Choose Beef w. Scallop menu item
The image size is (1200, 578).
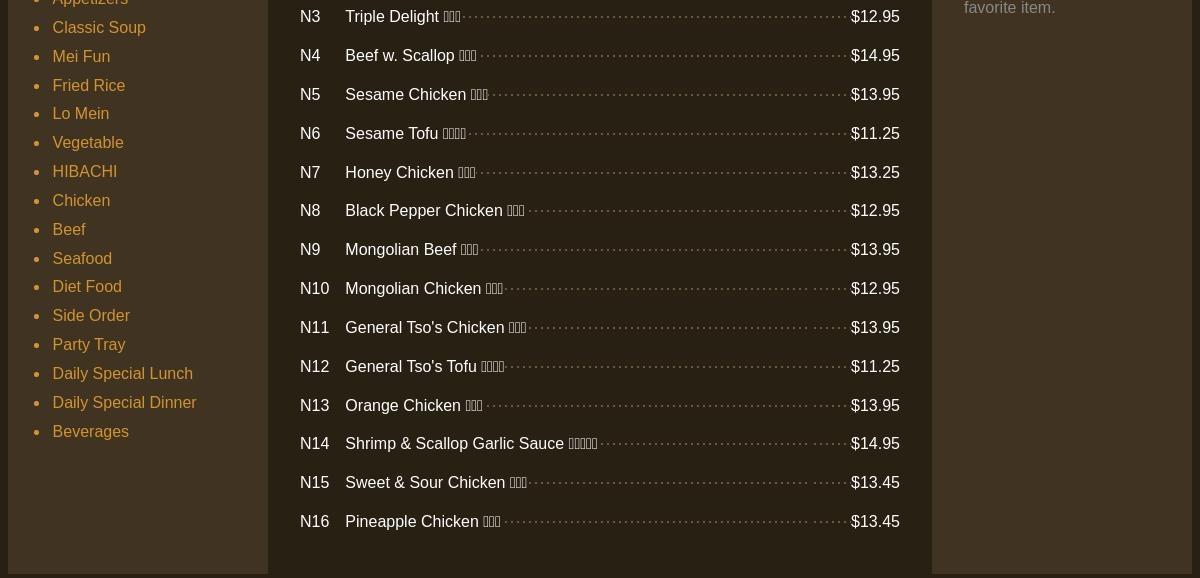point(399,56)
